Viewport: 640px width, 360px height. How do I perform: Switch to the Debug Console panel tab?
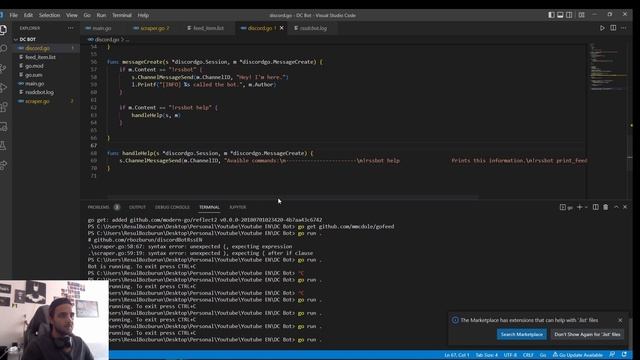pyautogui.click(x=172, y=207)
